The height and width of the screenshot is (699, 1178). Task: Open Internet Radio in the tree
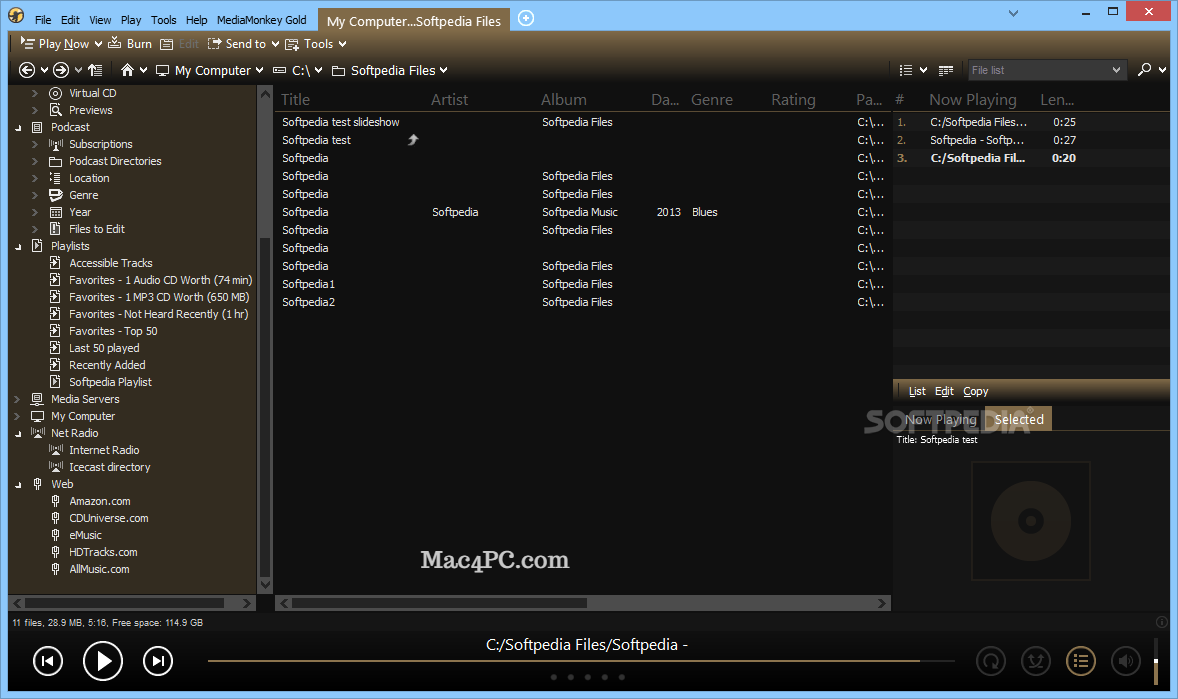[104, 450]
